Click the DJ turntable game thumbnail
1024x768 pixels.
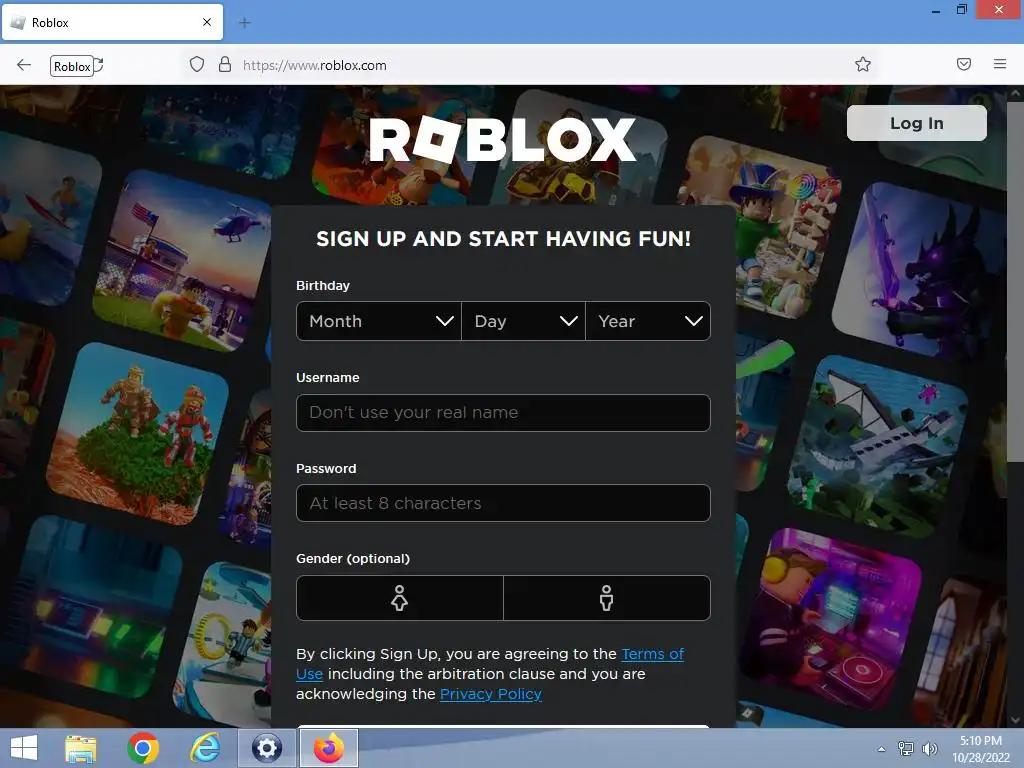(x=833, y=620)
